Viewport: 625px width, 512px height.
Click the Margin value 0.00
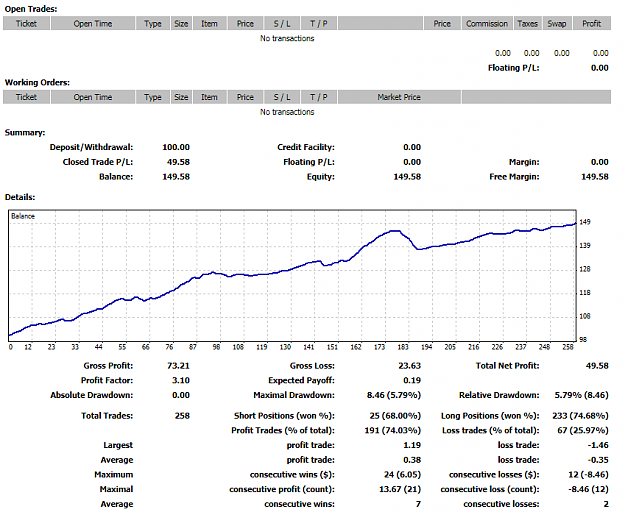599,162
